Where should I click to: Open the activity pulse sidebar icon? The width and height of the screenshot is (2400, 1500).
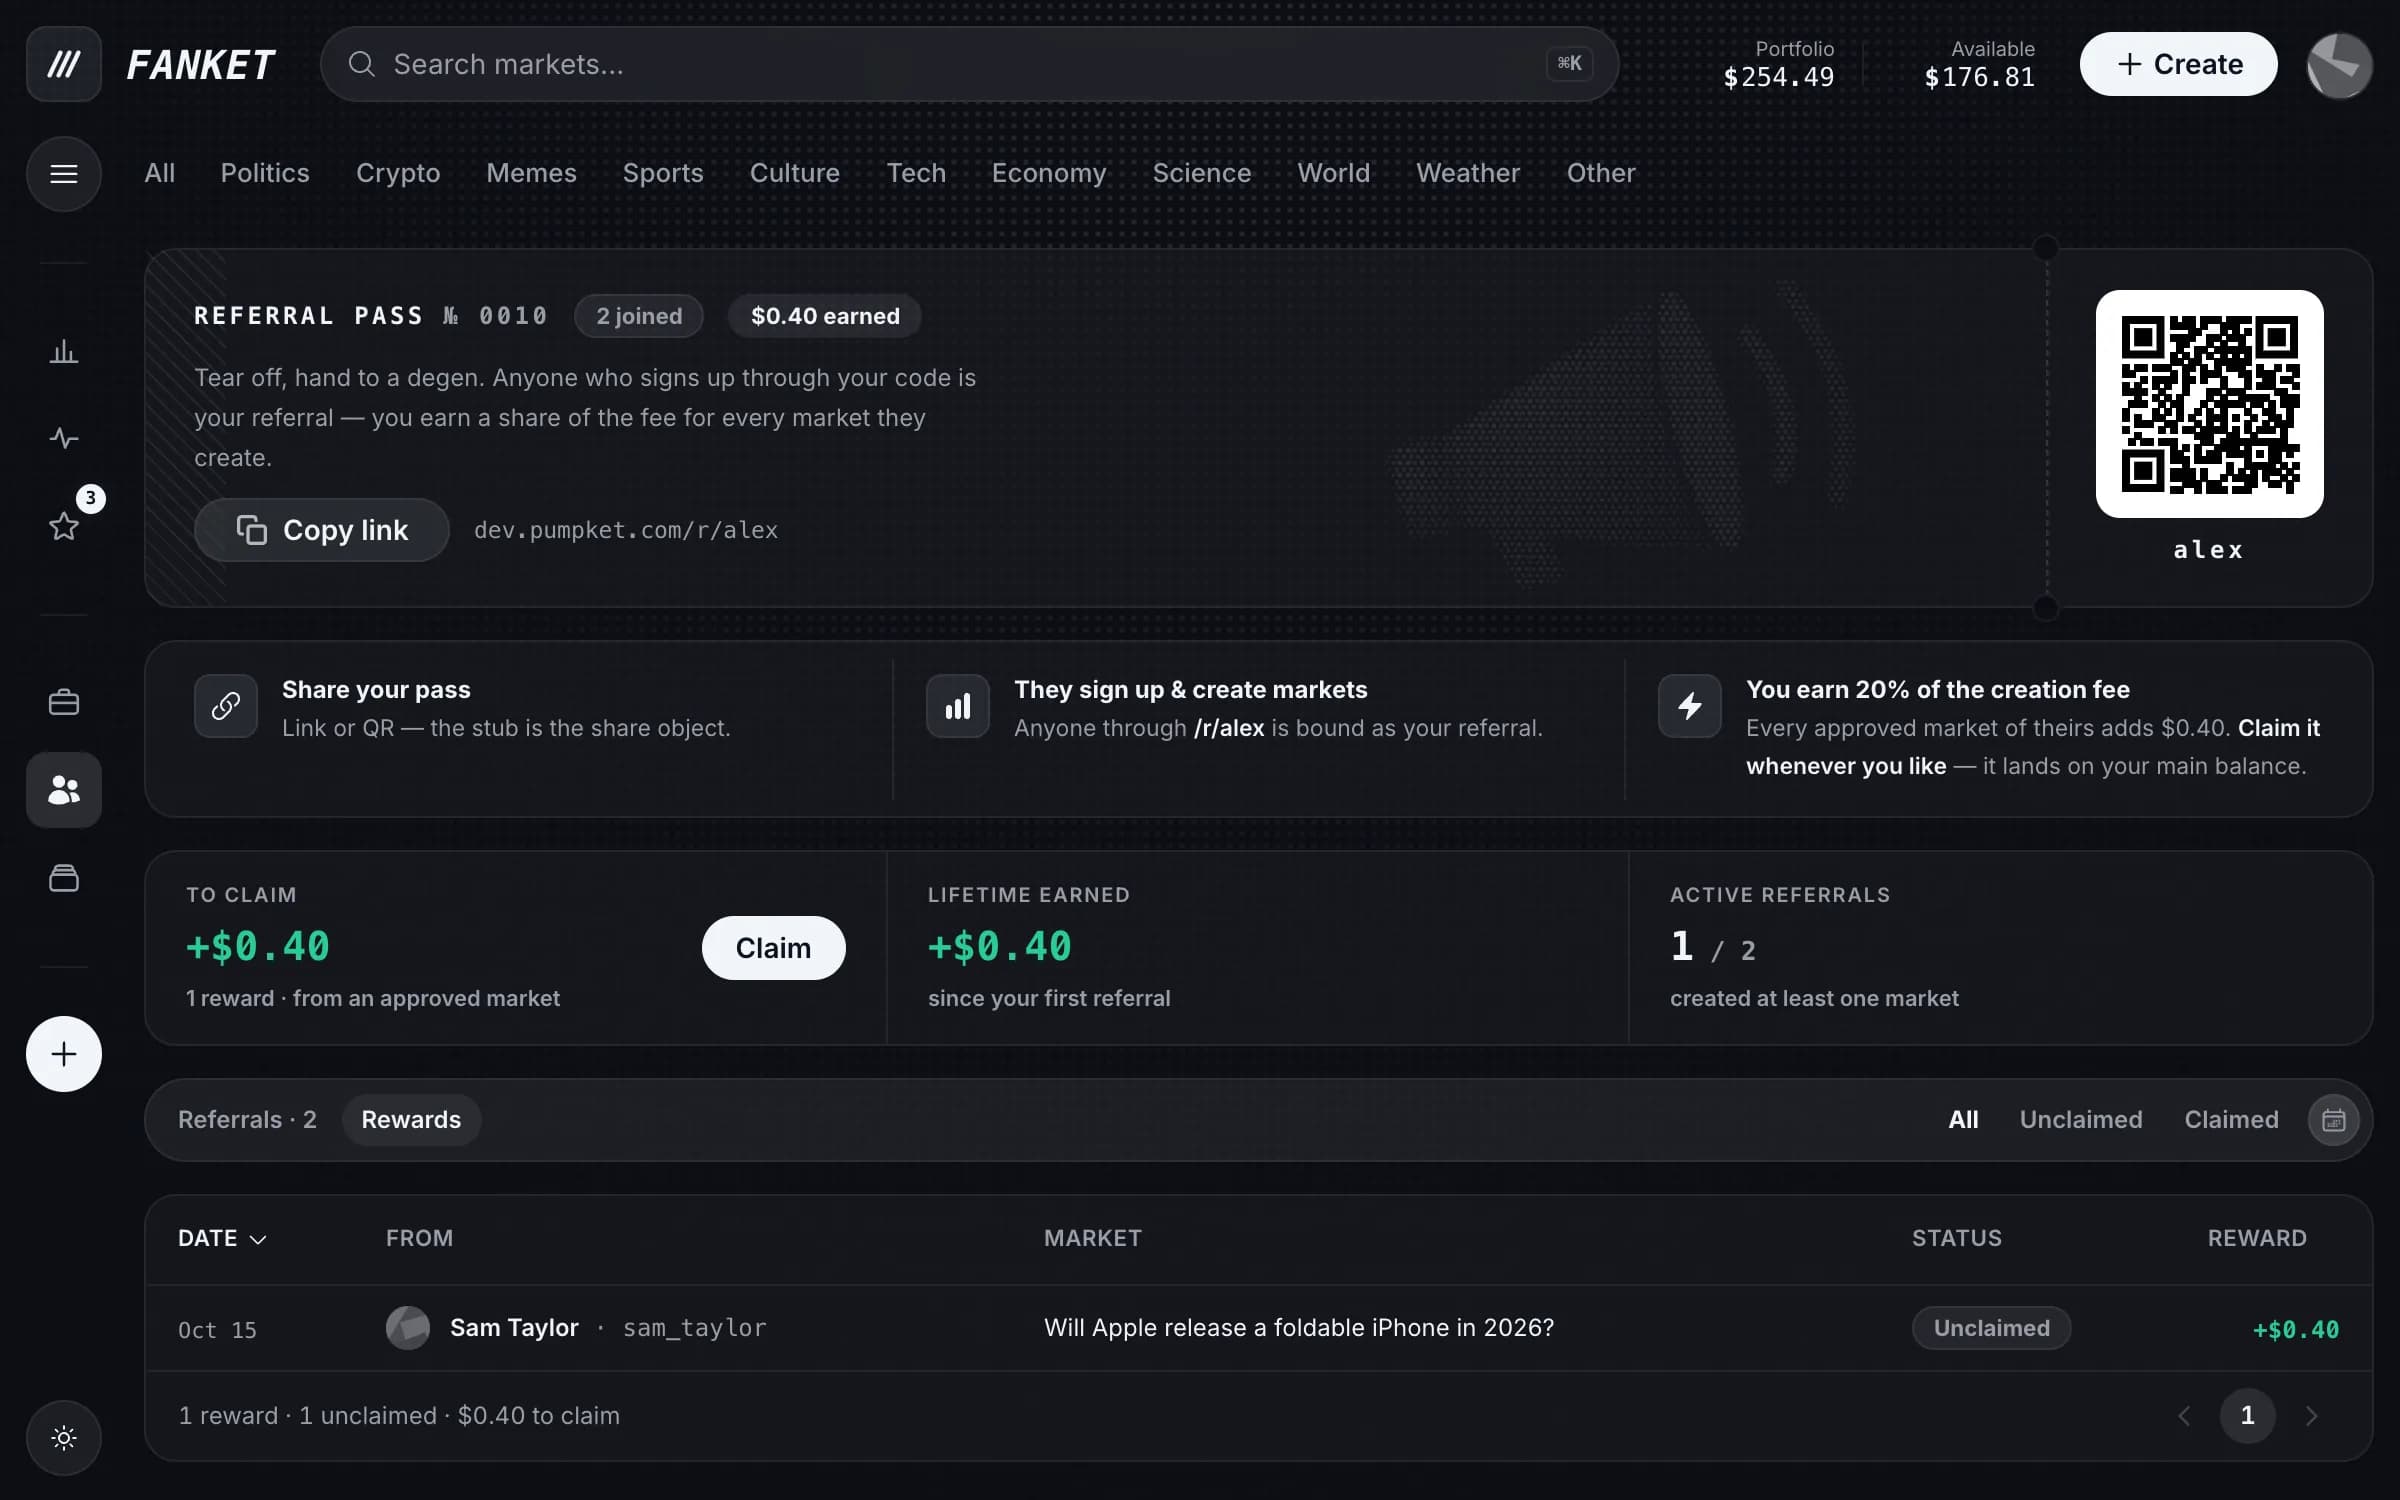tap(64, 438)
